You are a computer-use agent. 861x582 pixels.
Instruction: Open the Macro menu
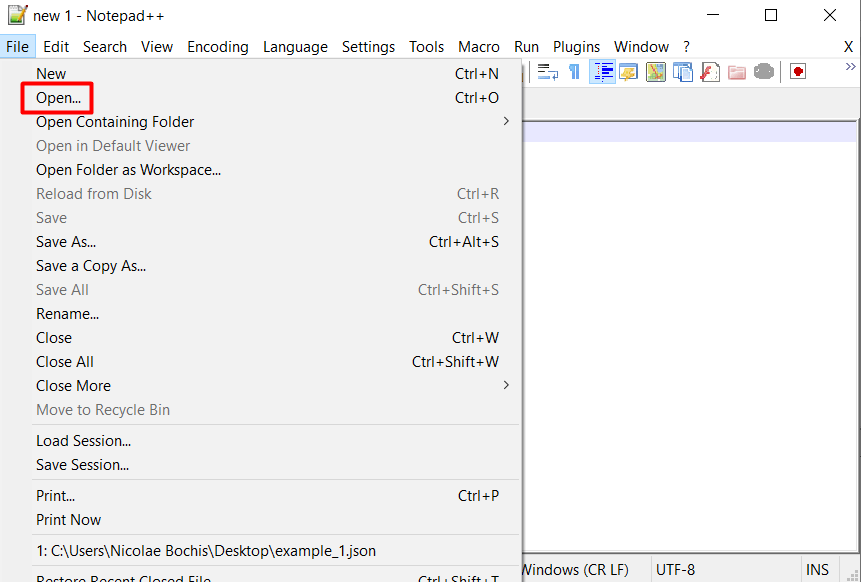tap(479, 46)
